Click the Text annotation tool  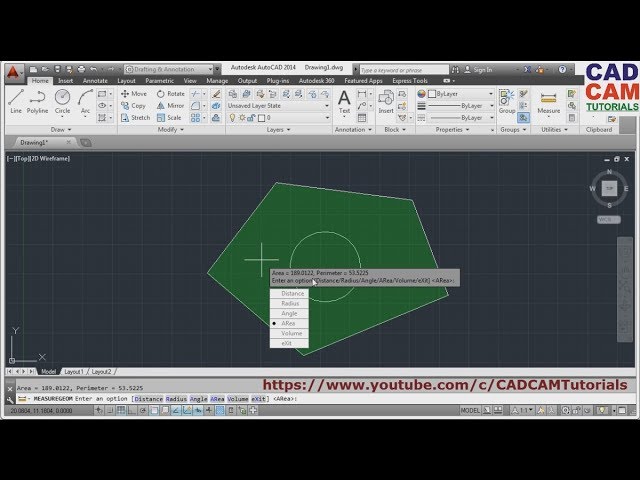point(344,101)
